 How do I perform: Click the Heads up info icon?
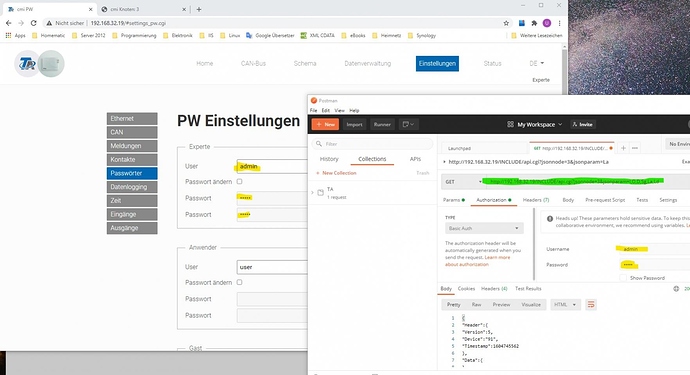tap(550, 219)
